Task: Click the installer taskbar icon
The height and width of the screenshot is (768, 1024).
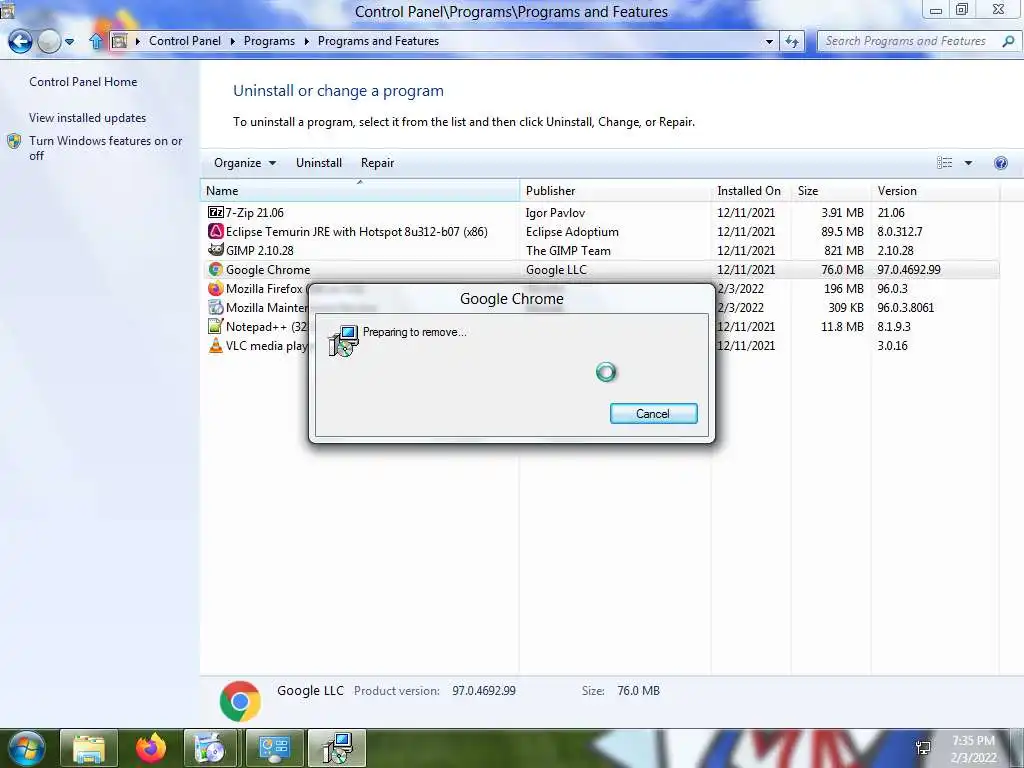Action: coord(337,748)
